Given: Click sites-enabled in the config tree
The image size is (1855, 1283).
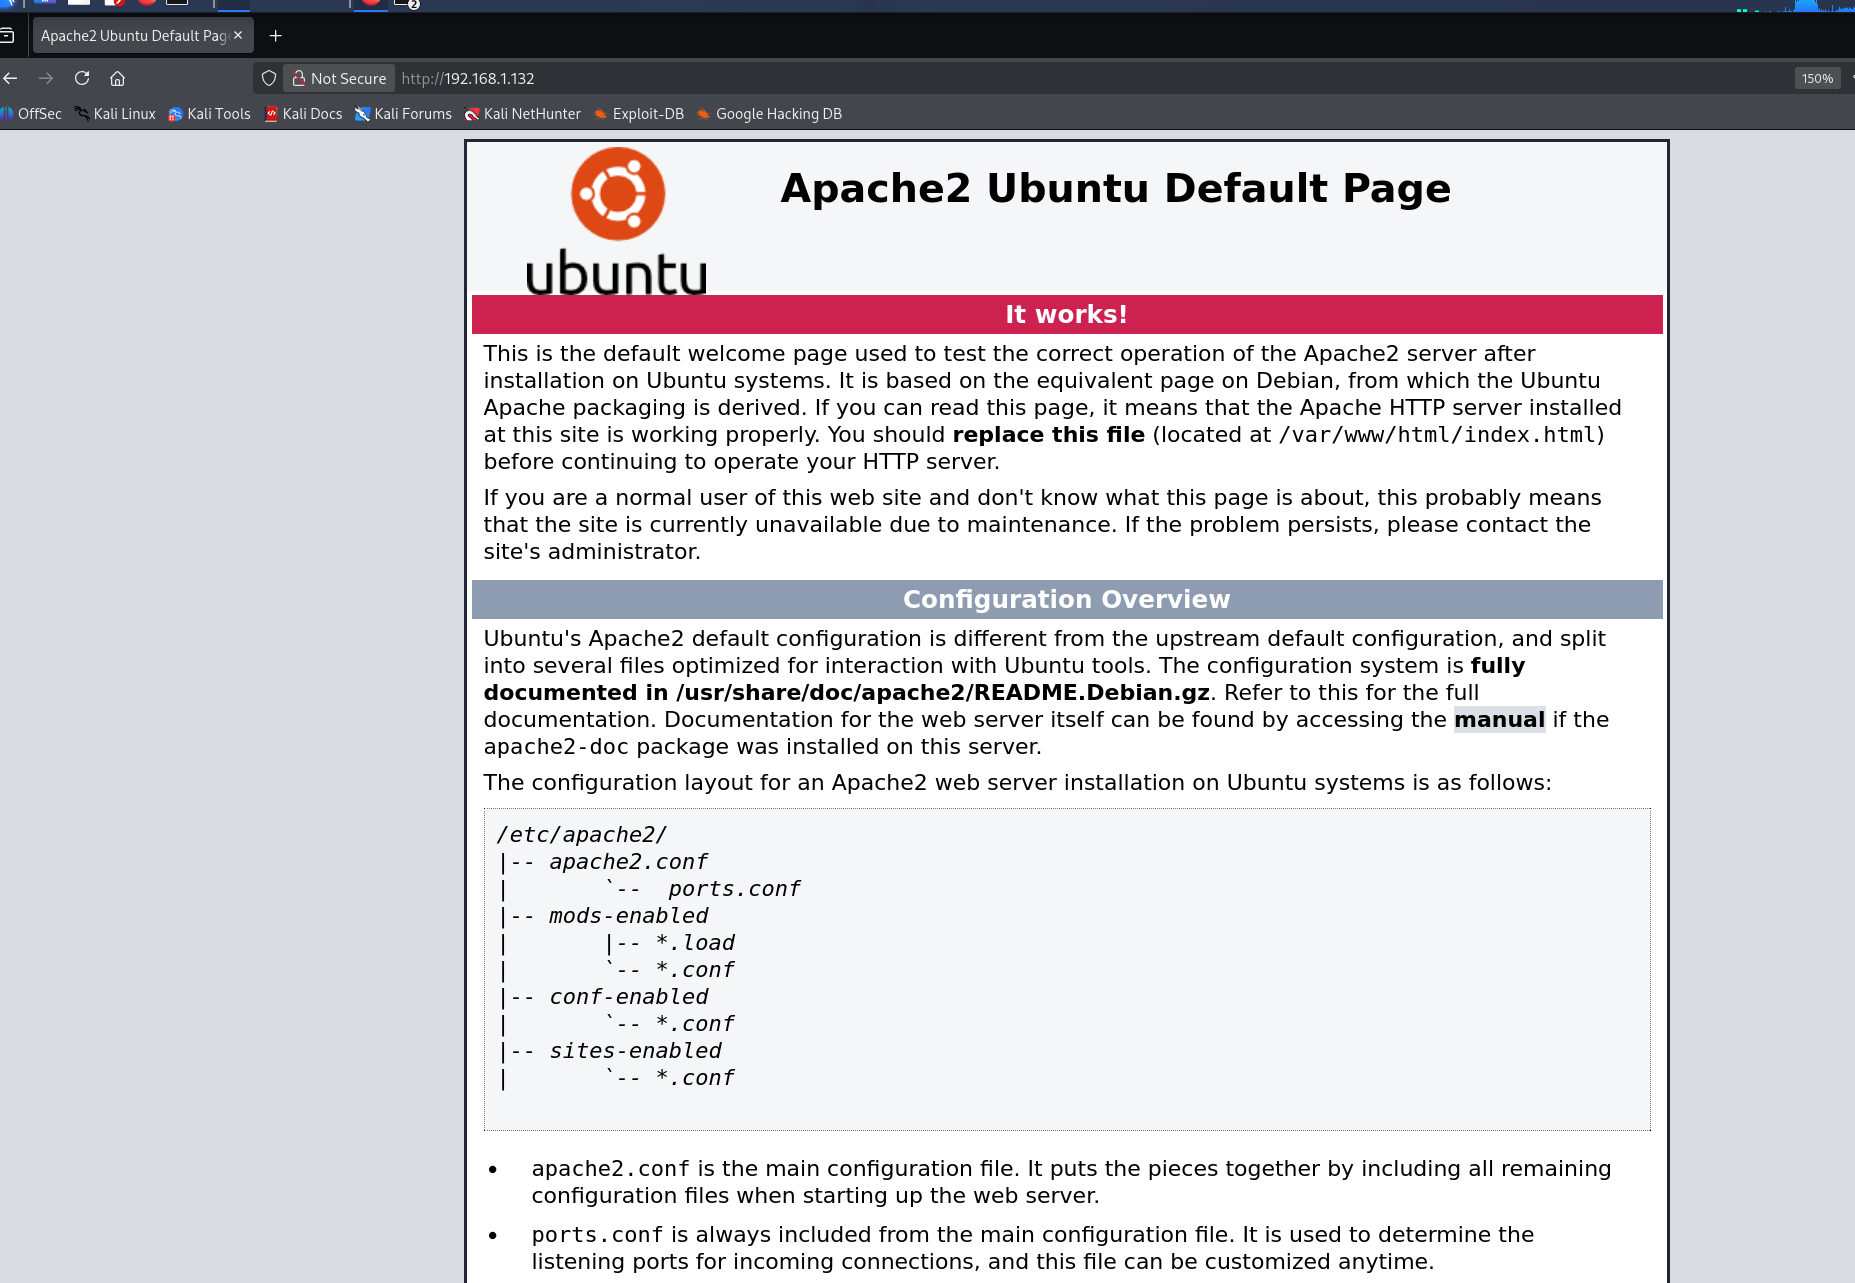Looking at the screenshot, I should 635,1051.
